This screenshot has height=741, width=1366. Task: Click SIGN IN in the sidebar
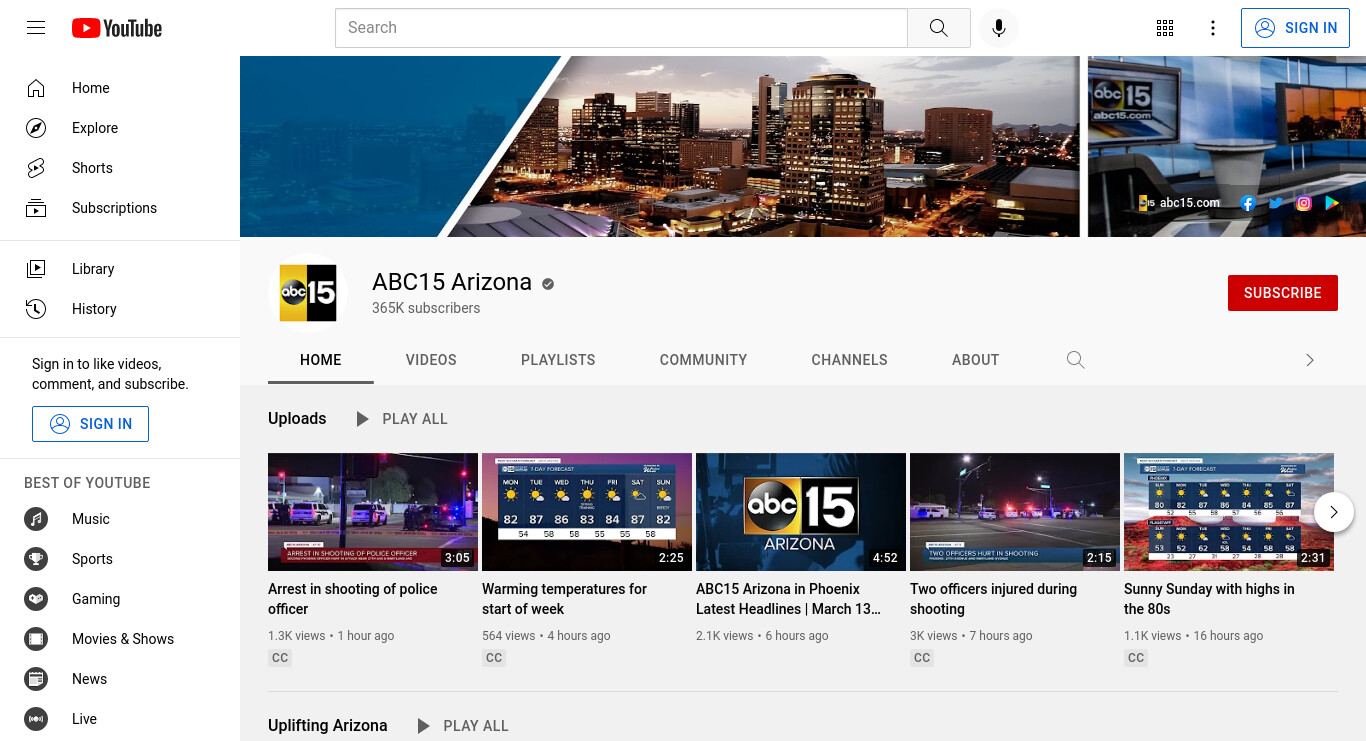(90, 424)
